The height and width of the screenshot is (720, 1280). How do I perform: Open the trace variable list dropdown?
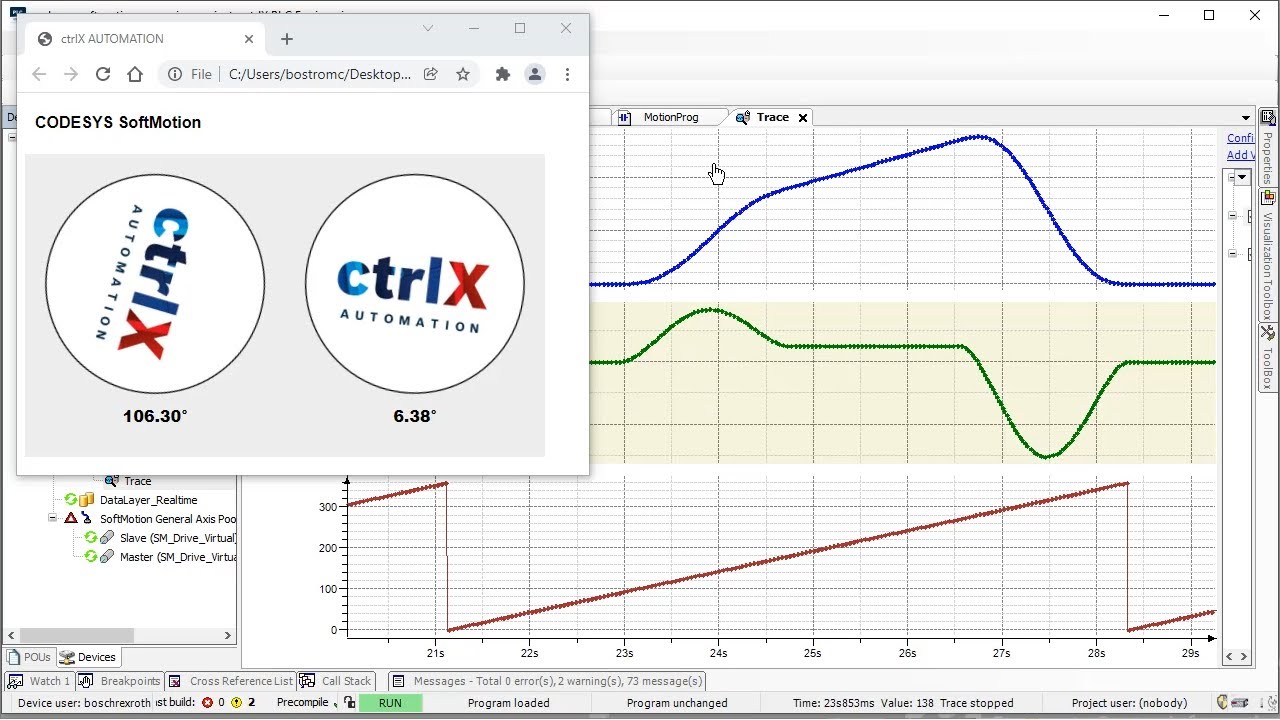point(1242,177)
